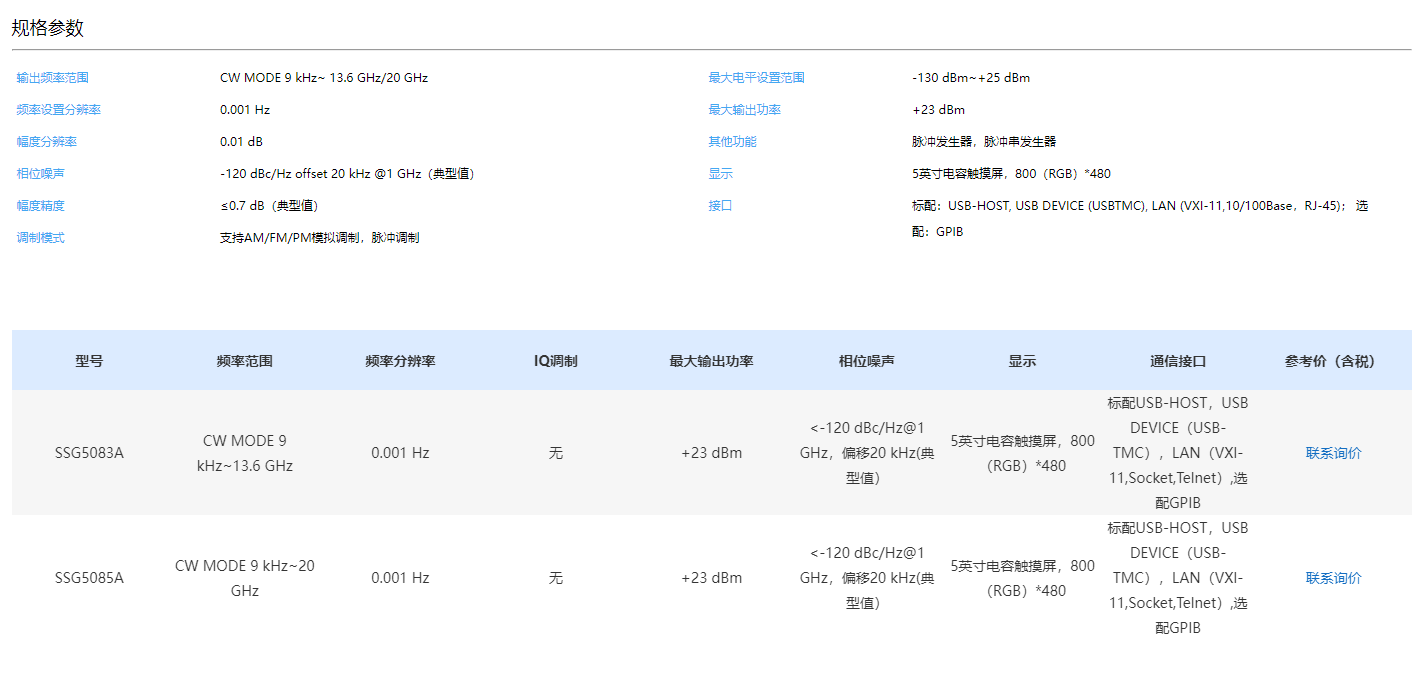The height and width of the screenshot is (678, 1419).
Task: Click the value CW MODE 9 kHz~ 13.6 GHz/20 GHz
Action: coord(324,78)
